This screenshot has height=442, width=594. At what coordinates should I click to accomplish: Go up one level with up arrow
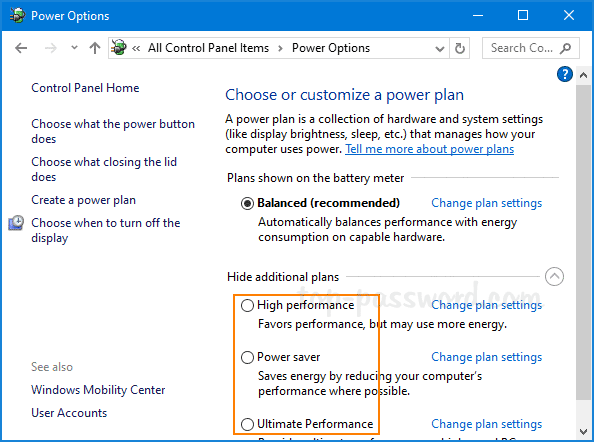95,48
